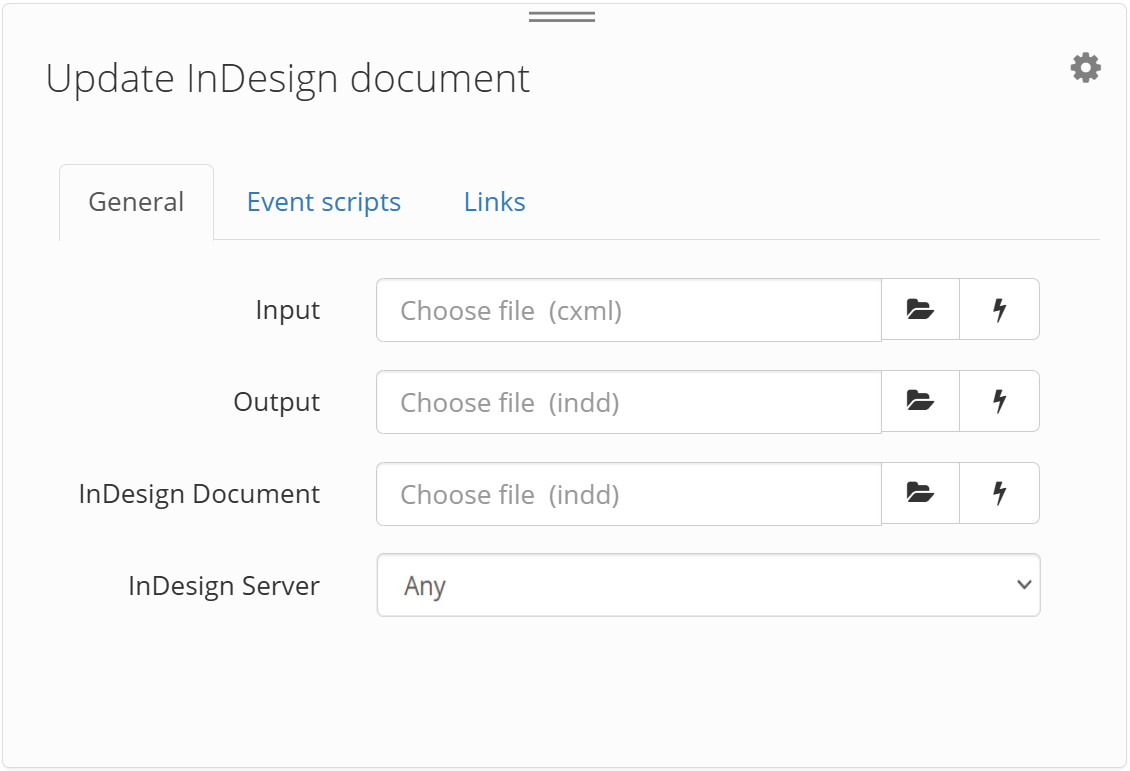Viewport: 1130px width, 771px height.
Task: Click the chevron on the InDesign Server selector
Action: click(1022, 585)
